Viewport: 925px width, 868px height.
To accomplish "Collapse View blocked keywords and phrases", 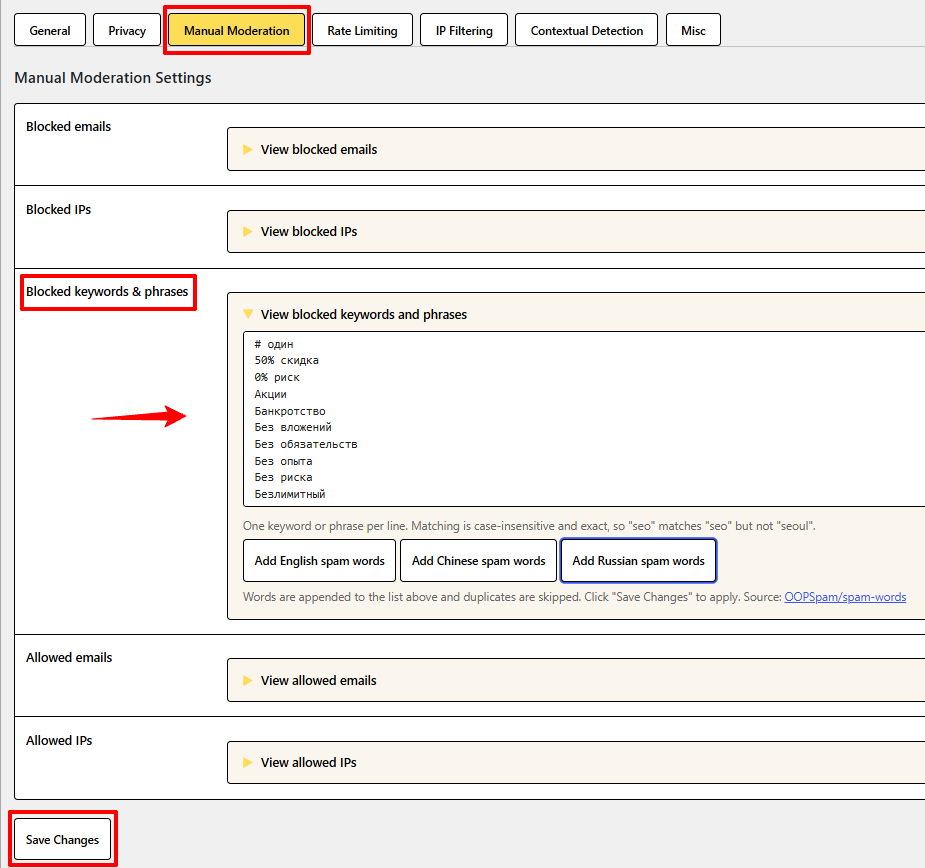I will (363, 315).
